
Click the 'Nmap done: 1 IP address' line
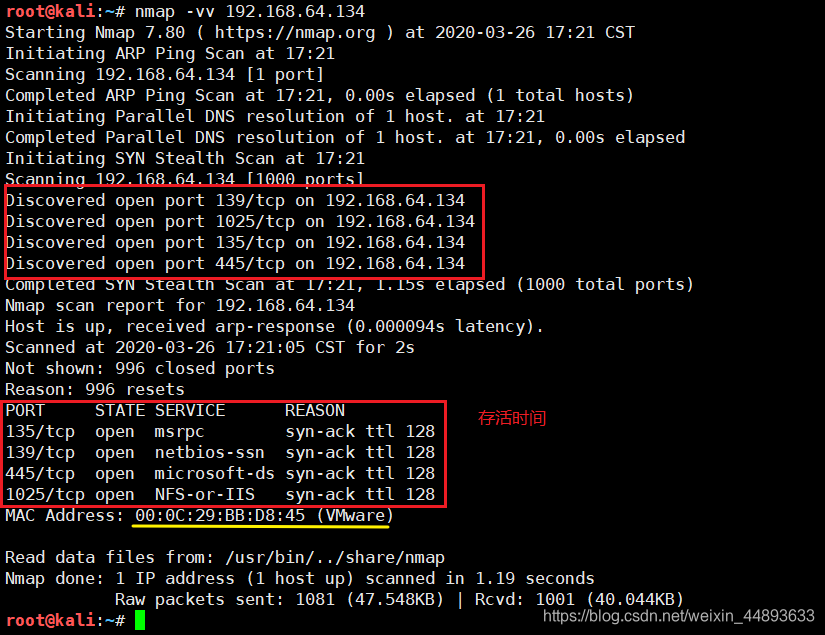point(300,579)
